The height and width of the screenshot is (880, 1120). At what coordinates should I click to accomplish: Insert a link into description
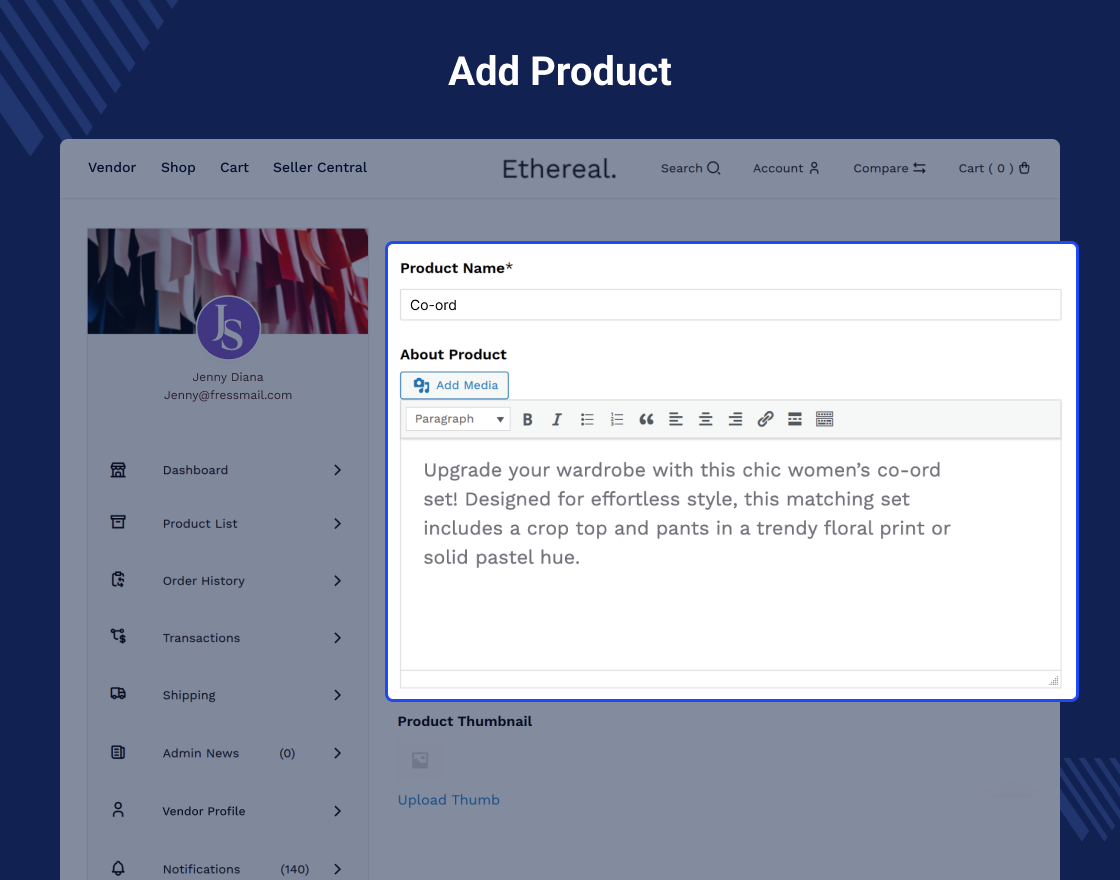click(x=765, y=419)
